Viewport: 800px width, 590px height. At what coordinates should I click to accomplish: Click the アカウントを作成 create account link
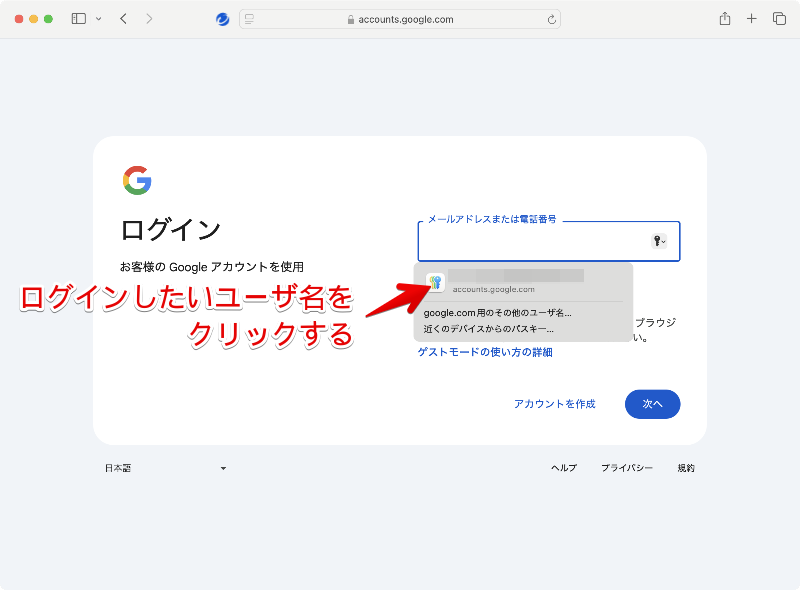(x=555, y=404)
